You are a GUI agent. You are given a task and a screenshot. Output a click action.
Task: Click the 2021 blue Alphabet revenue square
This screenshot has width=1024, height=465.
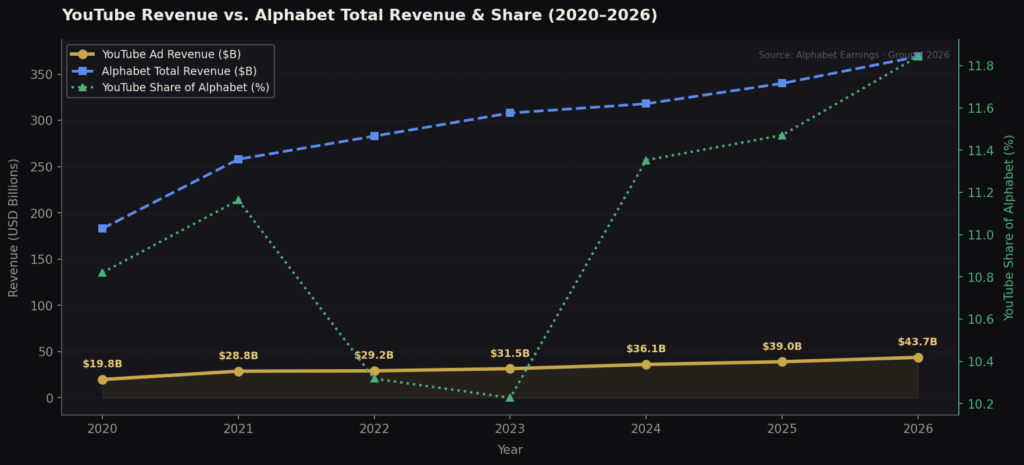[x=238, y=159]
